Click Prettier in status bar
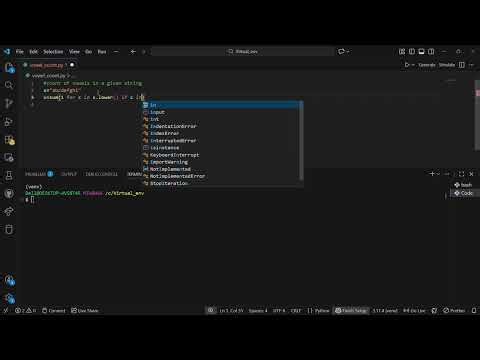The width and height of the screenshot is (480, 360). (454, 310)
